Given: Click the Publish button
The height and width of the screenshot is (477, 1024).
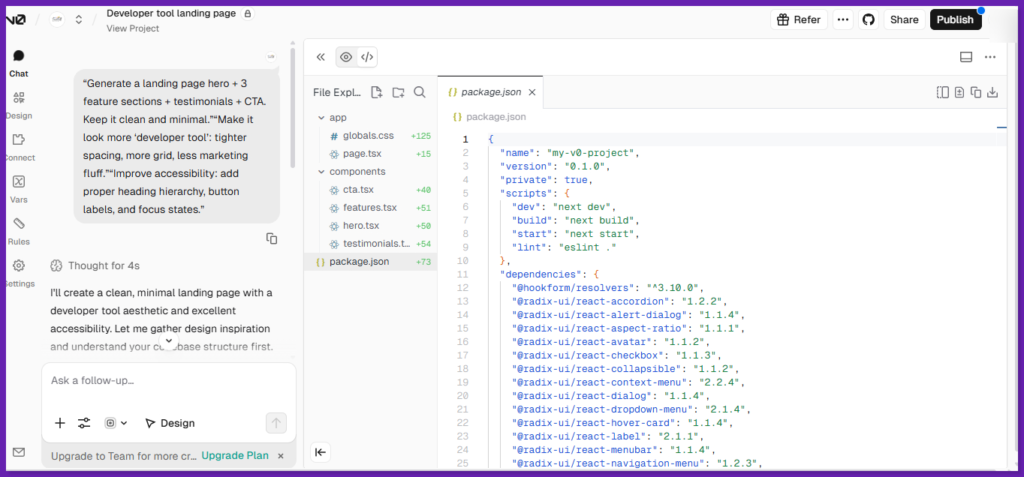Looking at the screenshot, I should pyautogui.click(x=955, y=19).
